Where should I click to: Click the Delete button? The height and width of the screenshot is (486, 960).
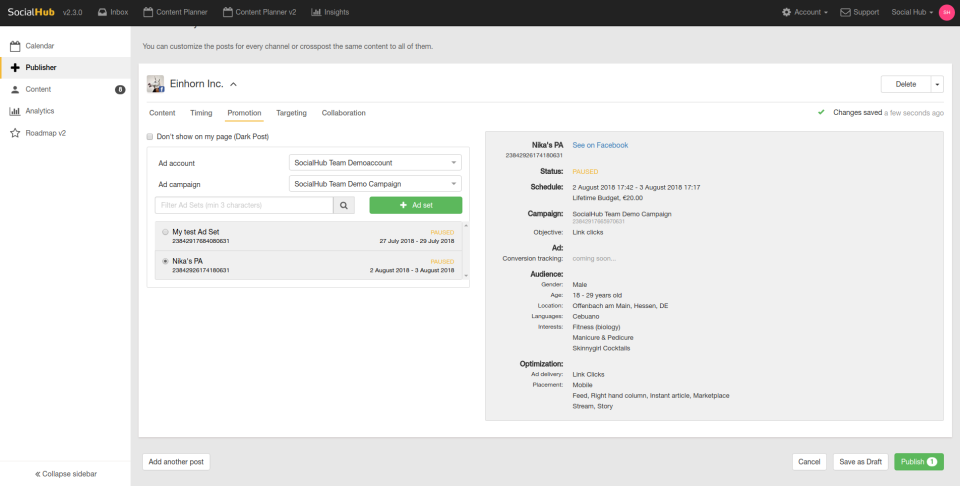coord(906,84)
